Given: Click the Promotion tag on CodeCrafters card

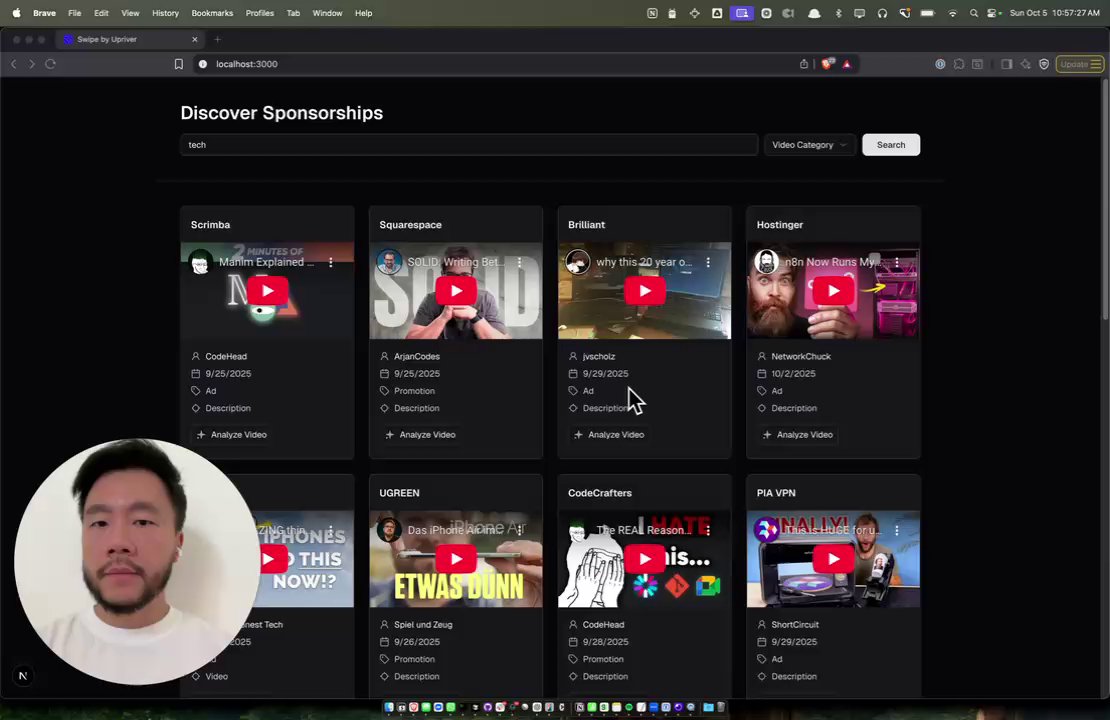Looking at the screenshot, I should 602,658.
